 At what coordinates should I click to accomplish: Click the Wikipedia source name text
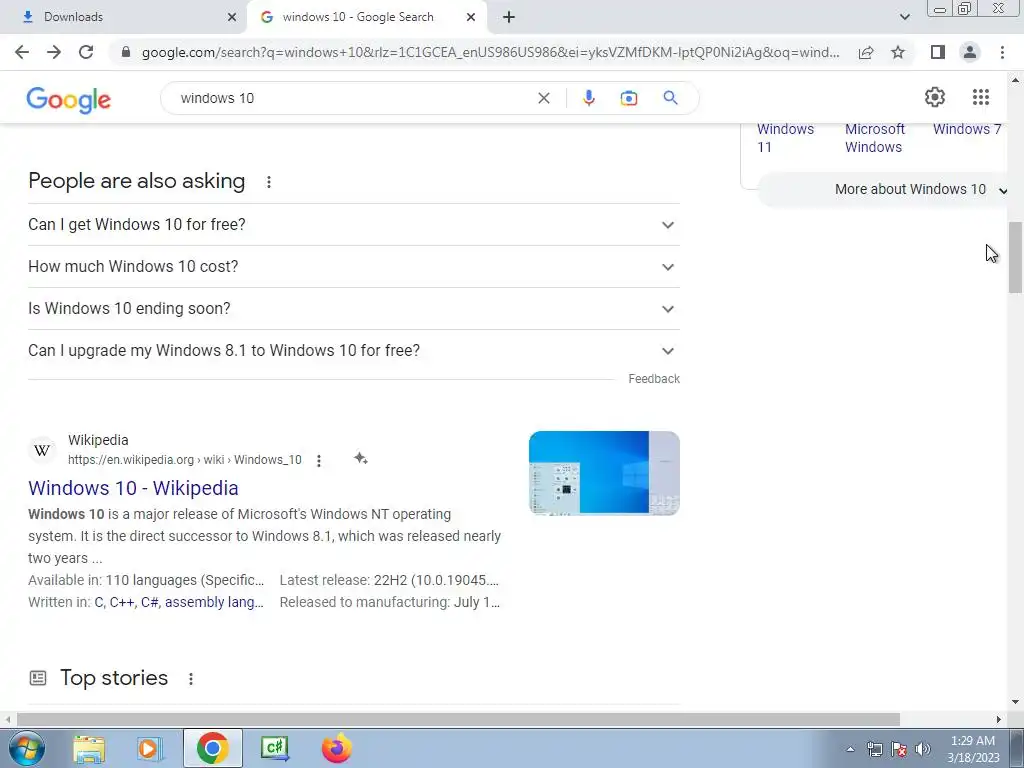[x=98, y=440]
